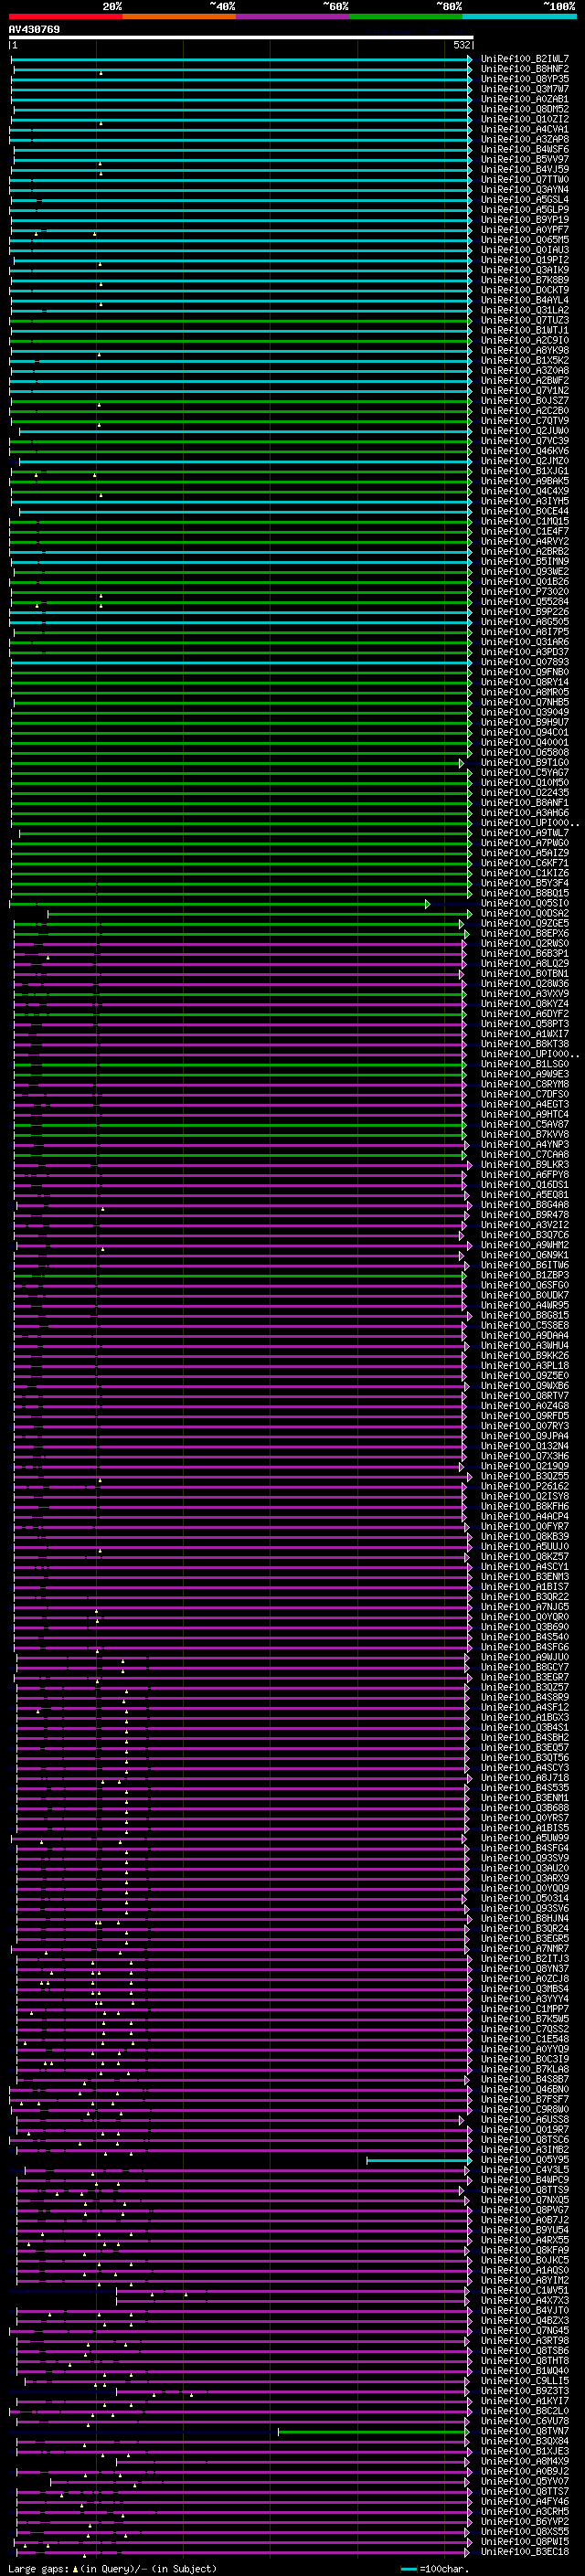Click the green alignment bar for UniRef100_Q8TVN7

coord(375,2432)
